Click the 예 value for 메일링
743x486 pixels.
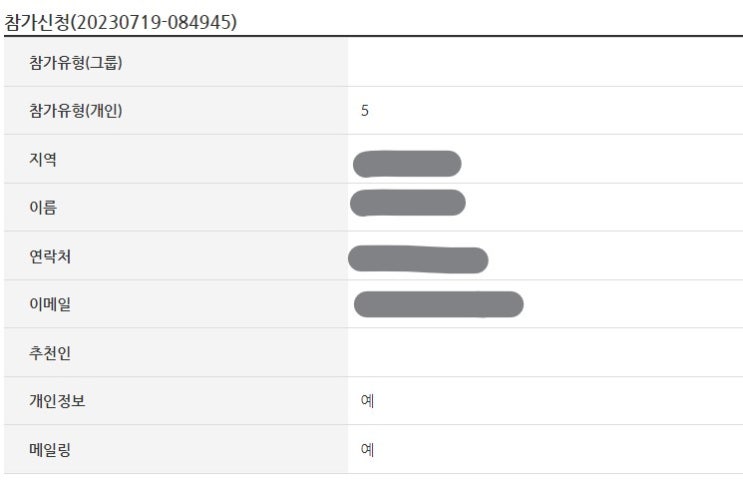[x=367, y=450]
